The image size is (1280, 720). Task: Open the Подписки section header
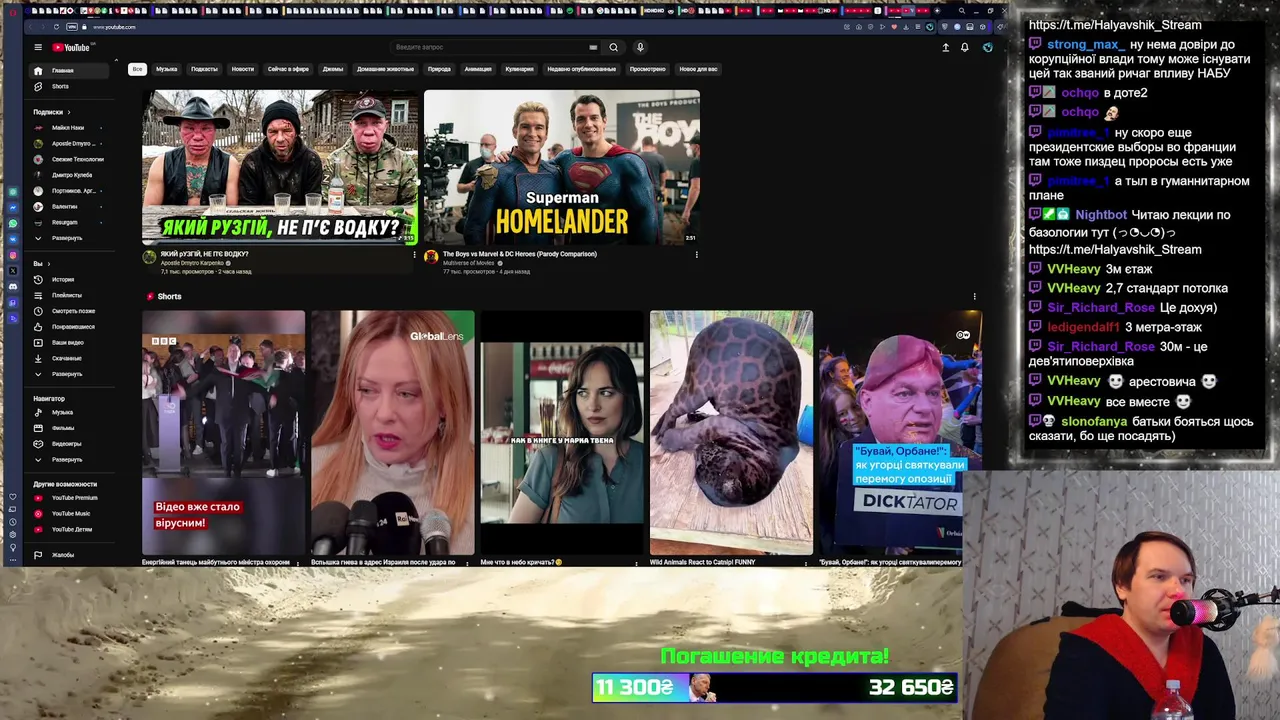point(50,112)
